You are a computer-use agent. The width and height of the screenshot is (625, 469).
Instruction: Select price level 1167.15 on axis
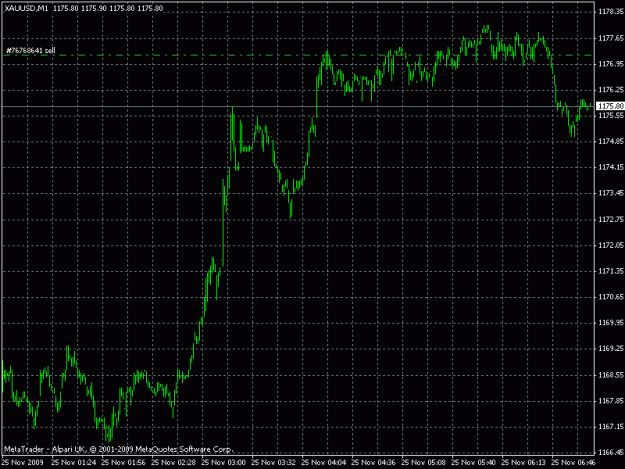[611, 427]
